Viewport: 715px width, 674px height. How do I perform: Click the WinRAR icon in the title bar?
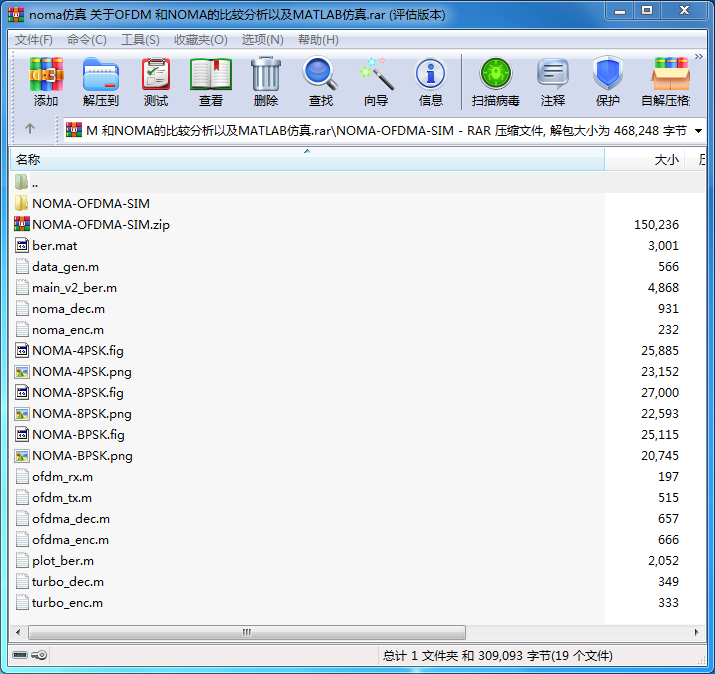click(x=16, y=15)
